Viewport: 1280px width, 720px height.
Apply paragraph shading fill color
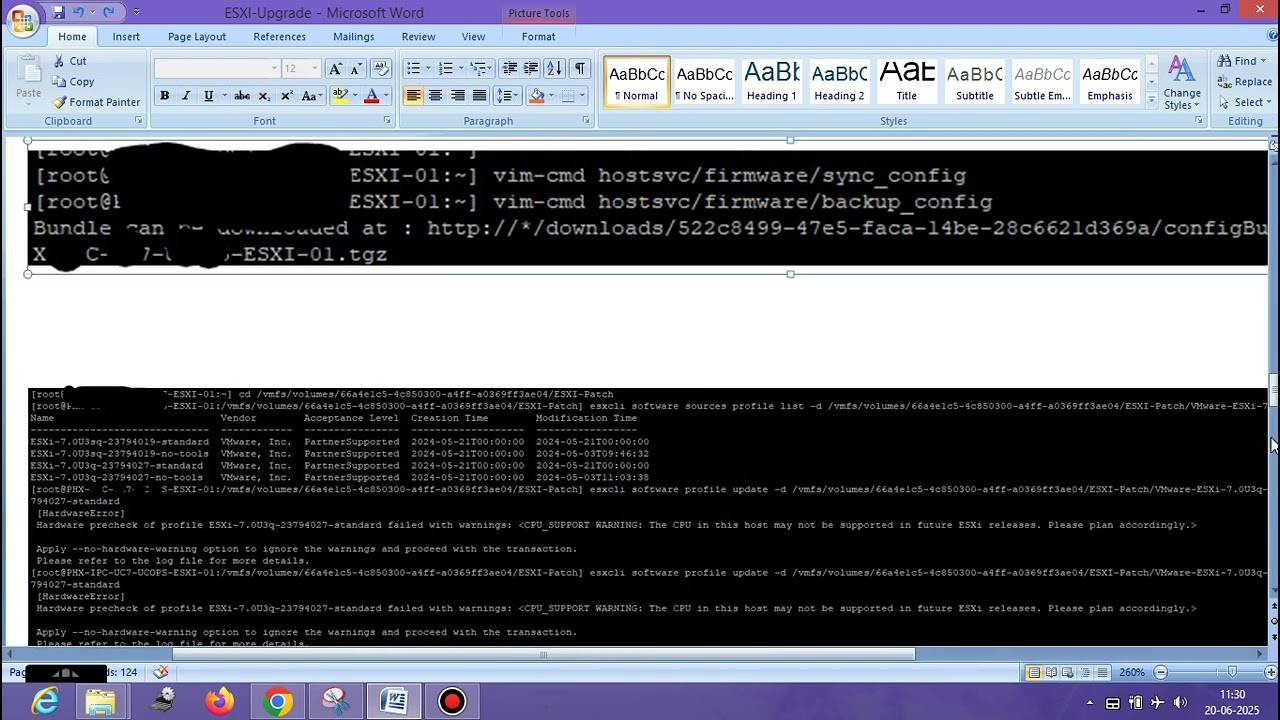tap(536, 96)
